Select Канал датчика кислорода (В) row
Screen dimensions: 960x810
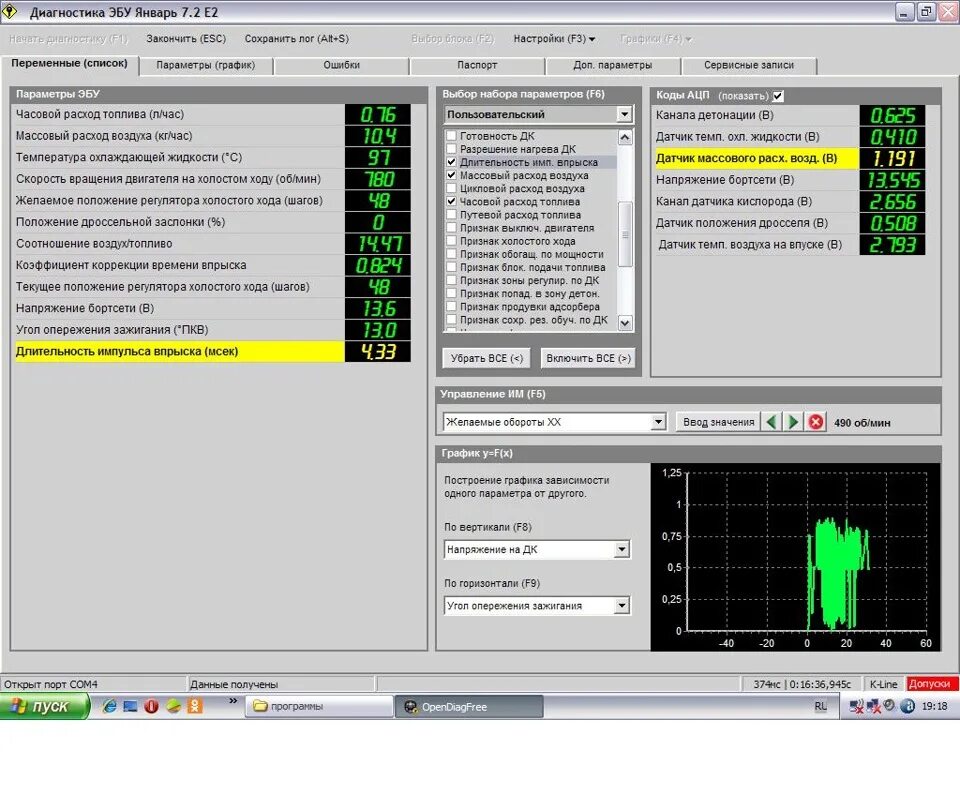click(790, 201)
